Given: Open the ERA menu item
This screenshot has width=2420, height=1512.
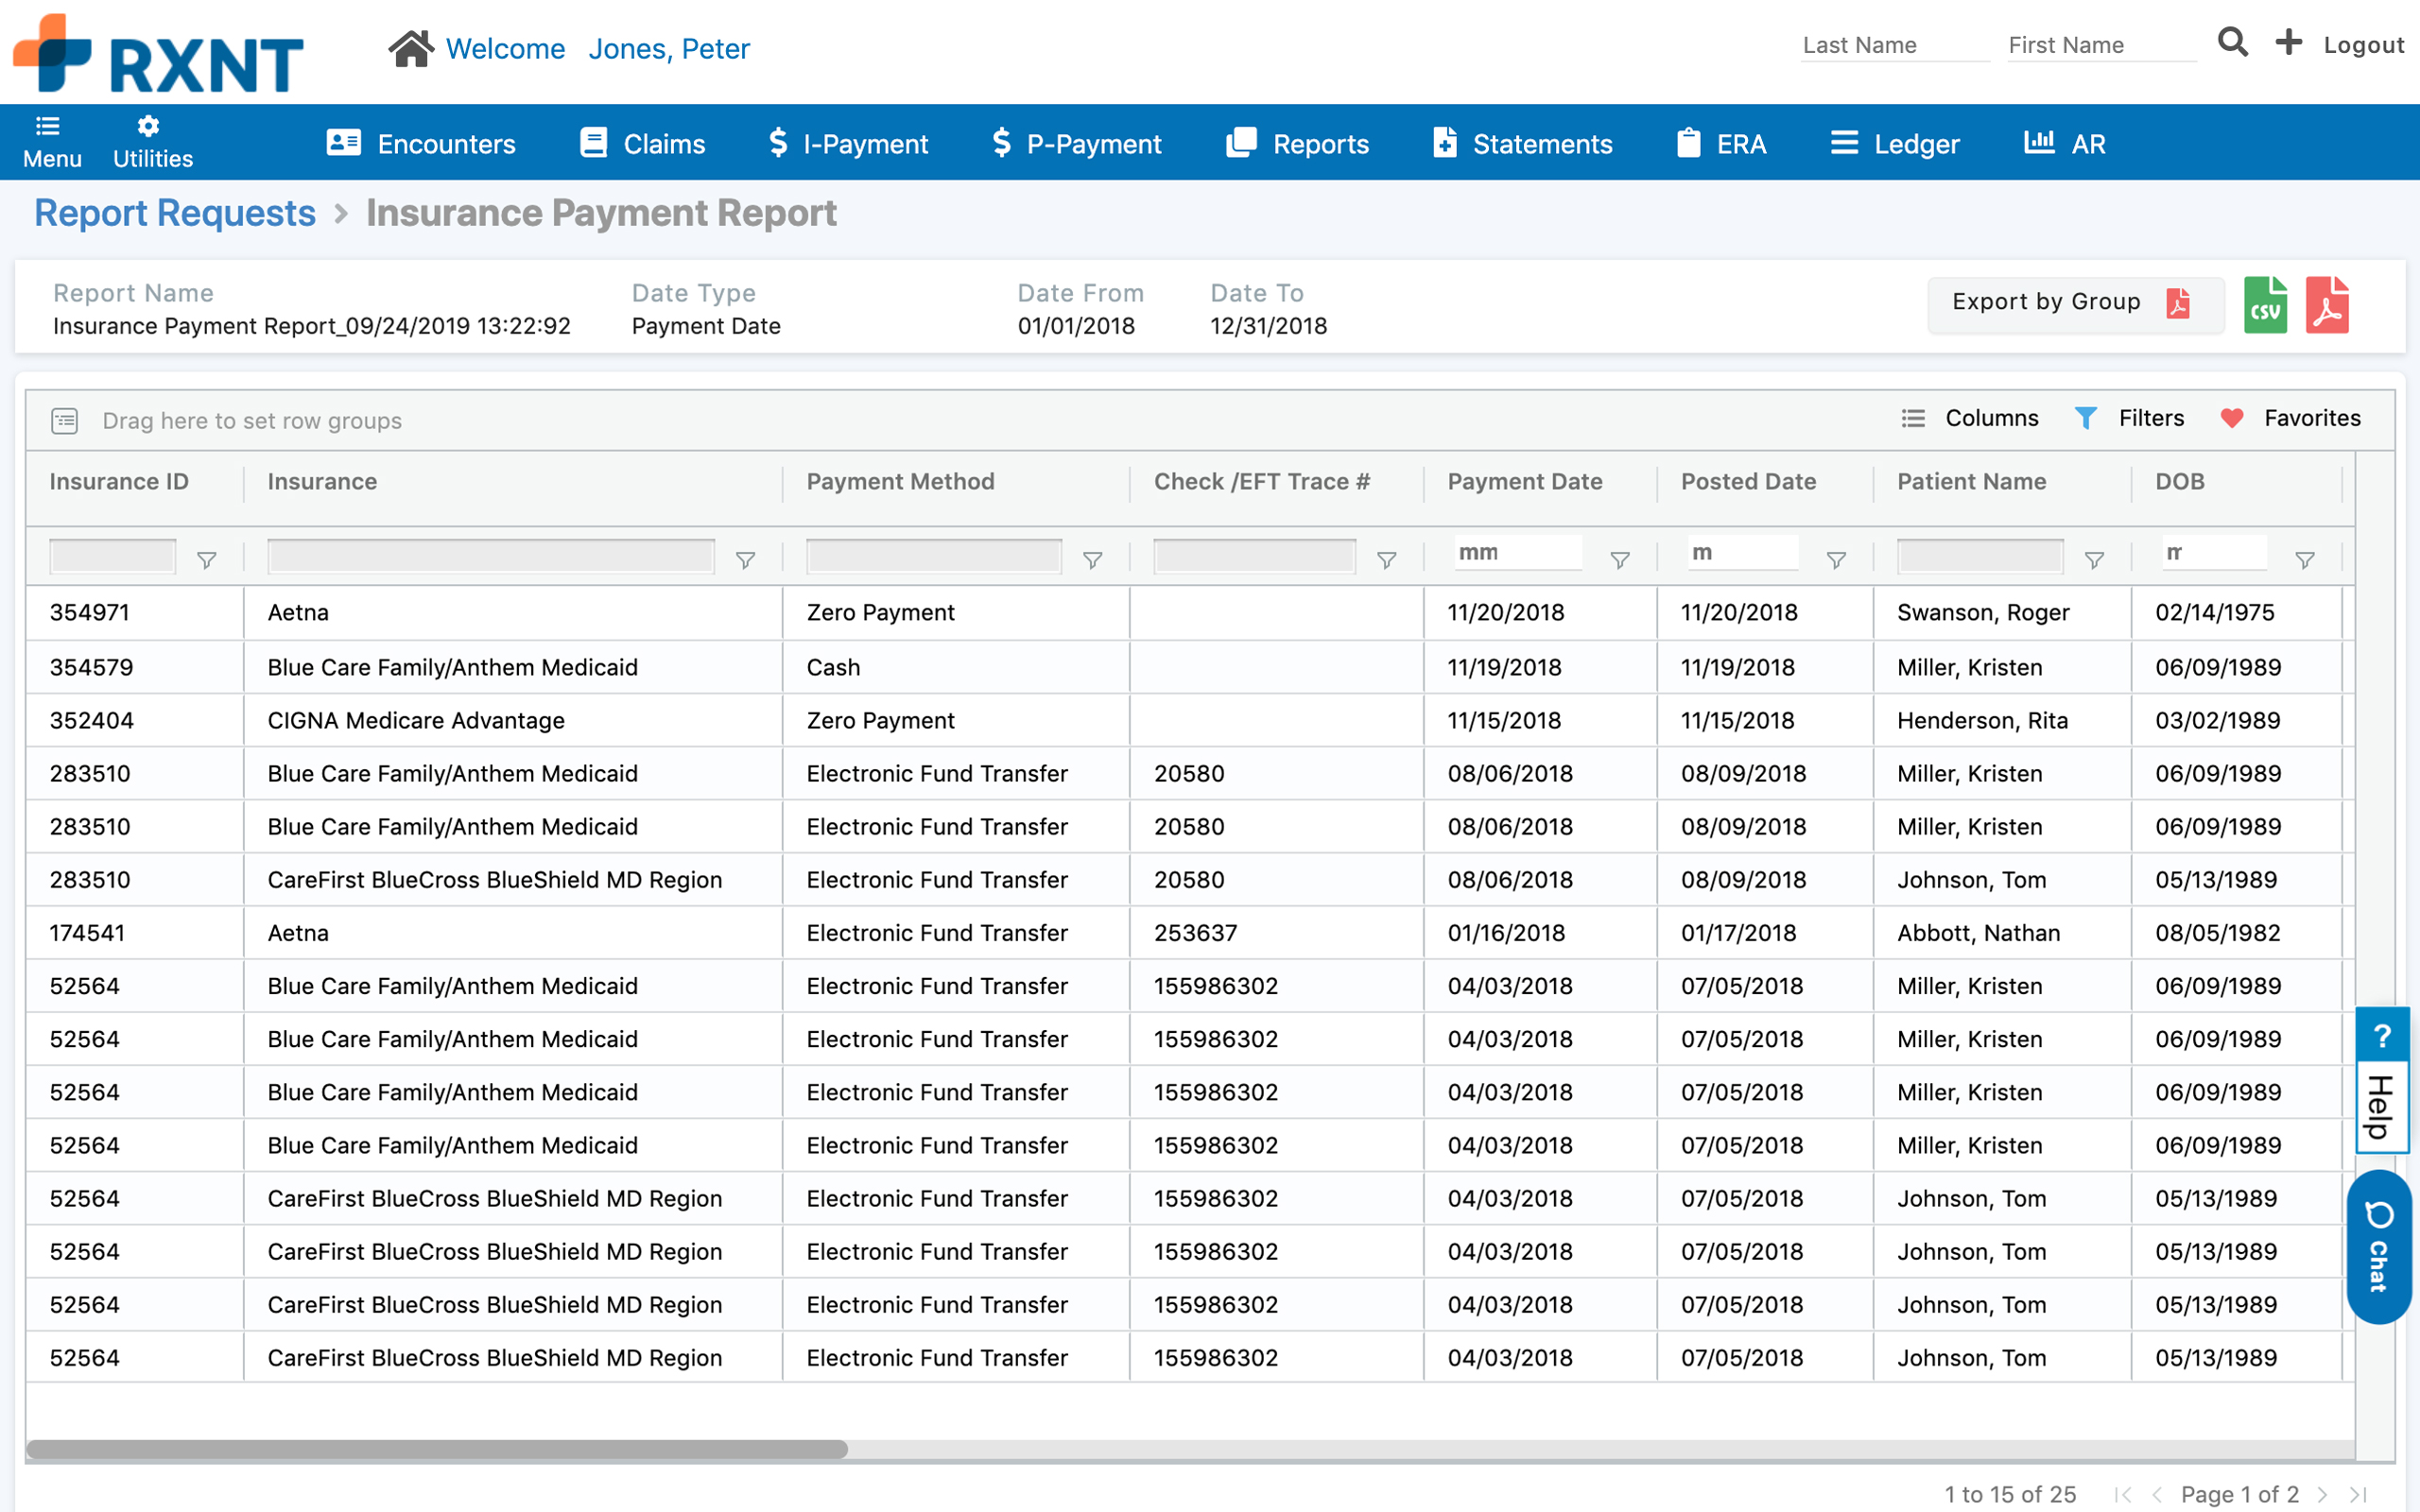Looking at the screenshot, I should click(x=1721, y=144).
